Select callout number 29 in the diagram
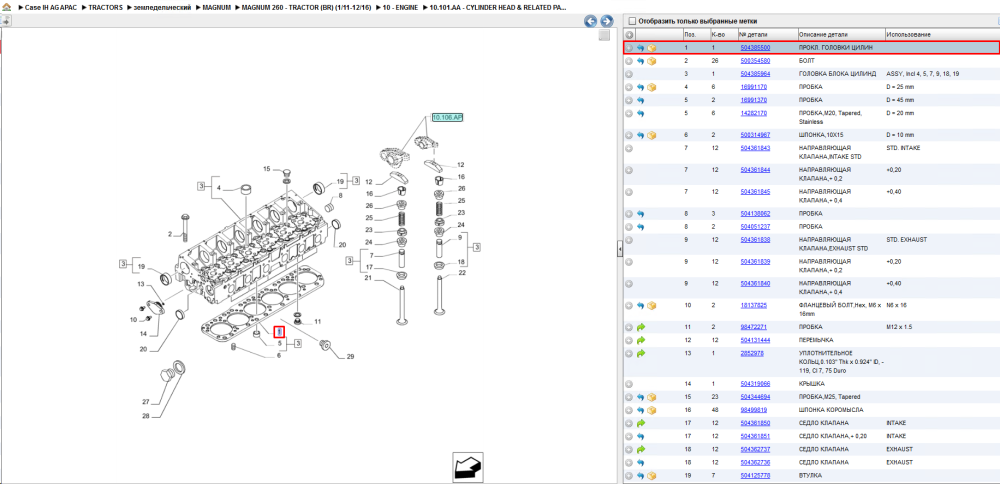The image size is (1000, 484). [350, 357]
